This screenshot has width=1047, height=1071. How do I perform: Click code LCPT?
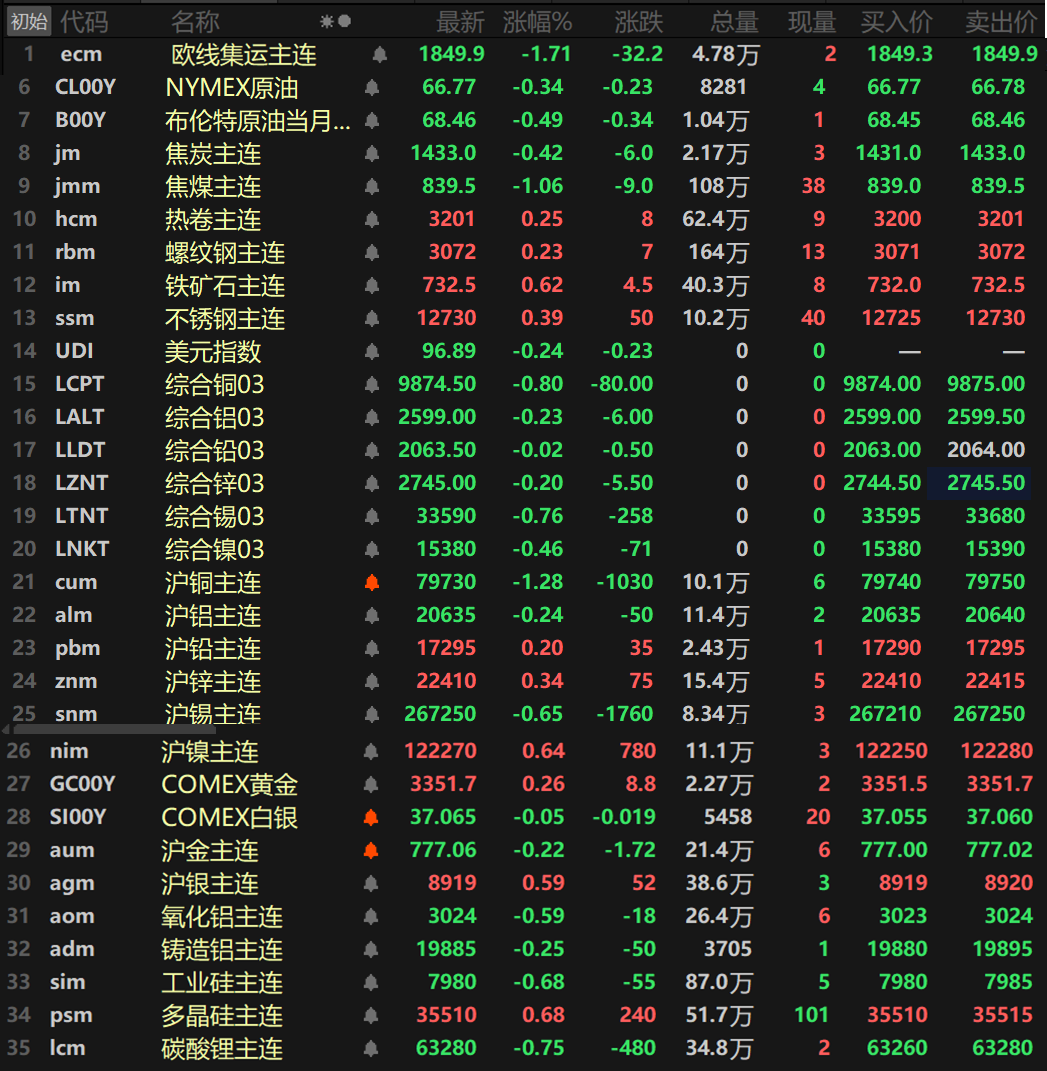tap(79, 384)
